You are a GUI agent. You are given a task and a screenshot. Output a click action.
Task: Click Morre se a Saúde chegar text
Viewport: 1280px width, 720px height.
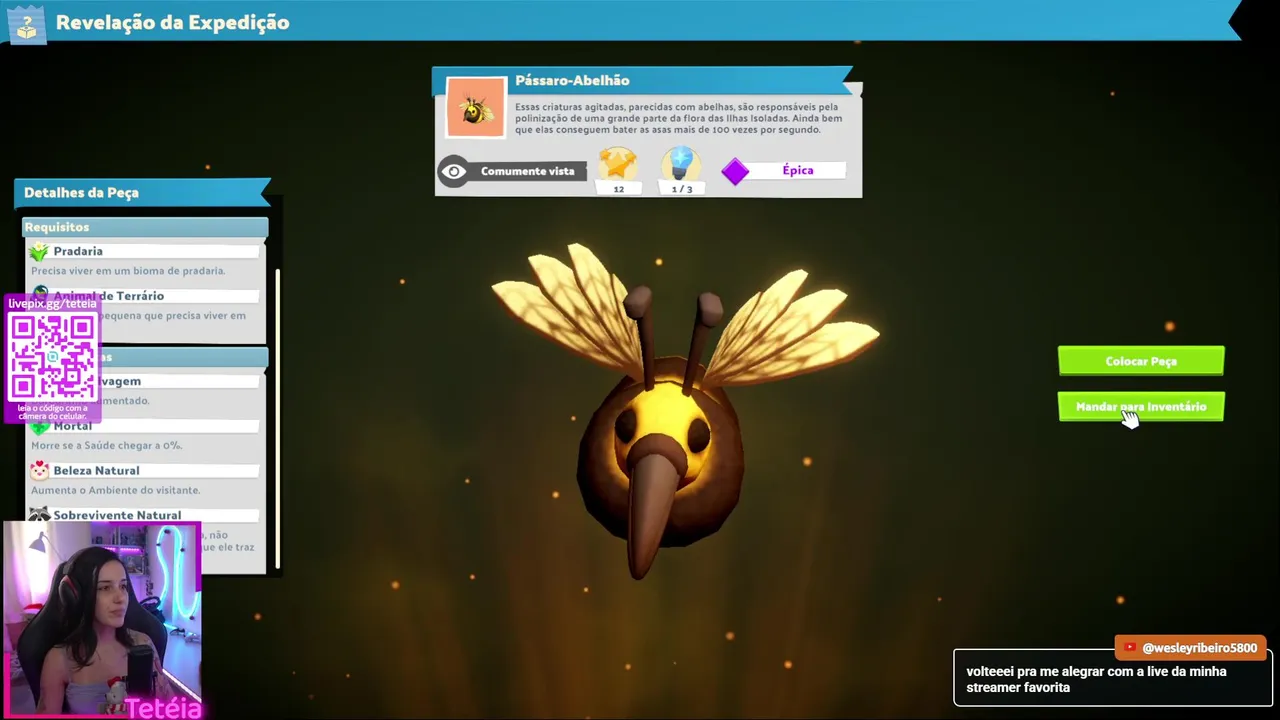(x=106, y=445)
